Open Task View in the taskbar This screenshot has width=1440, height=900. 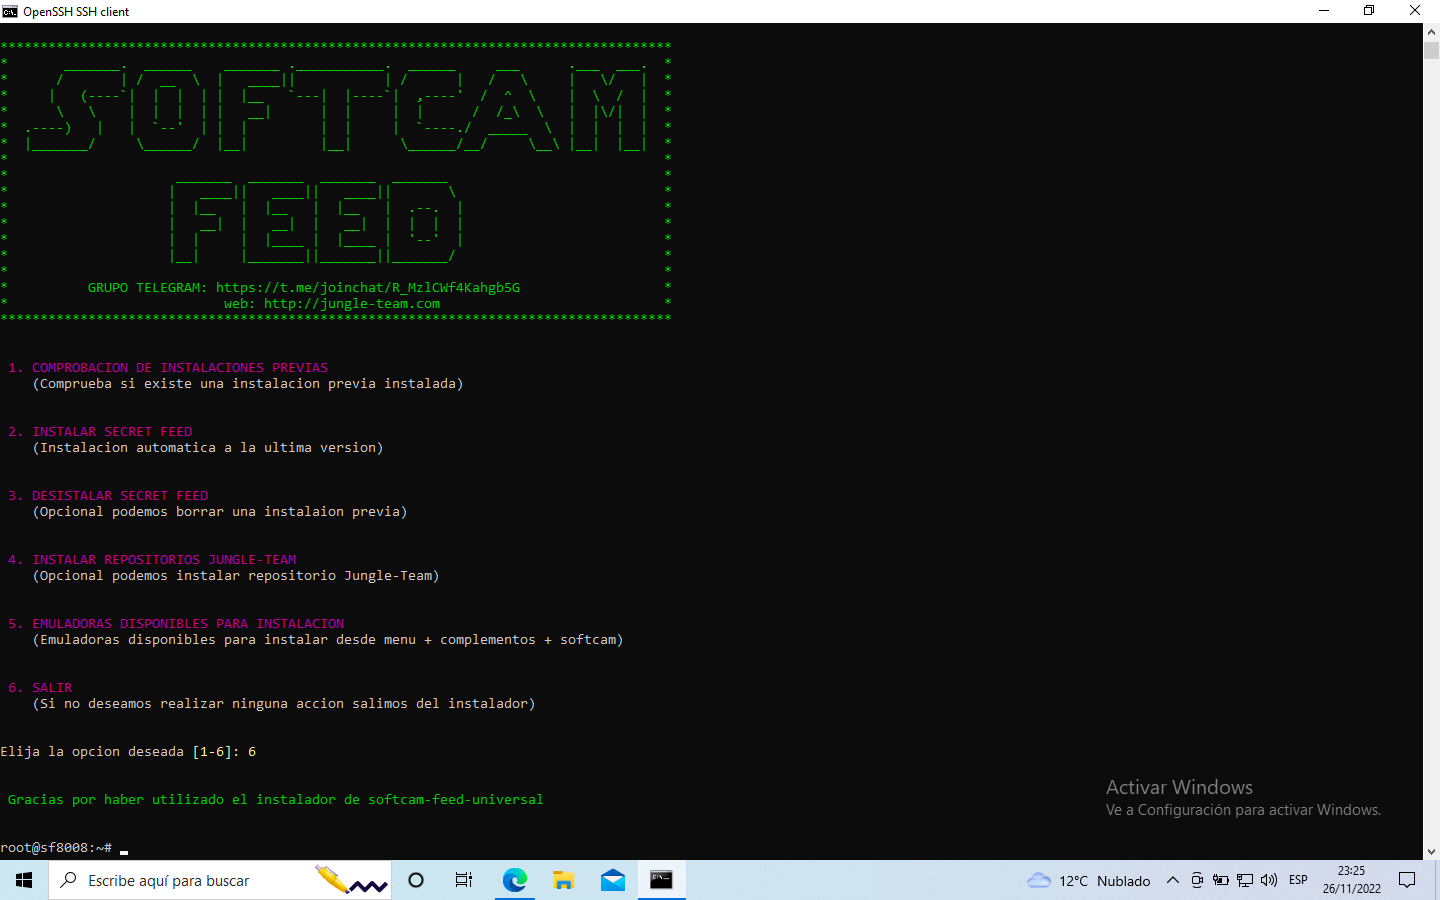(464, 880)
